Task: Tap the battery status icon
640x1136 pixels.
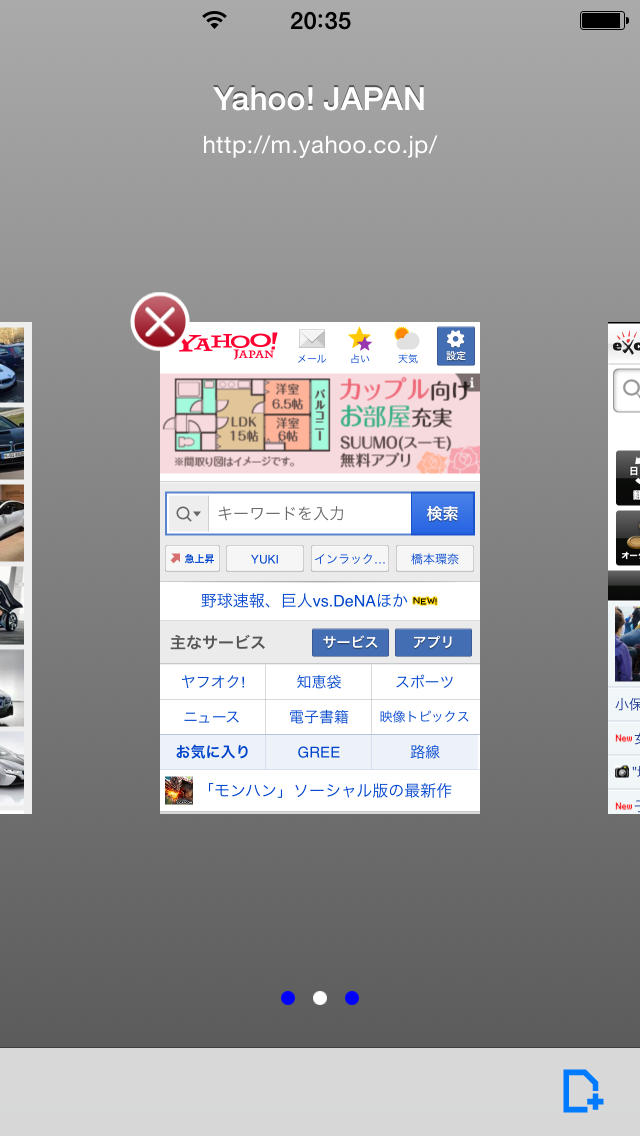Action: [x=603, y=20]
